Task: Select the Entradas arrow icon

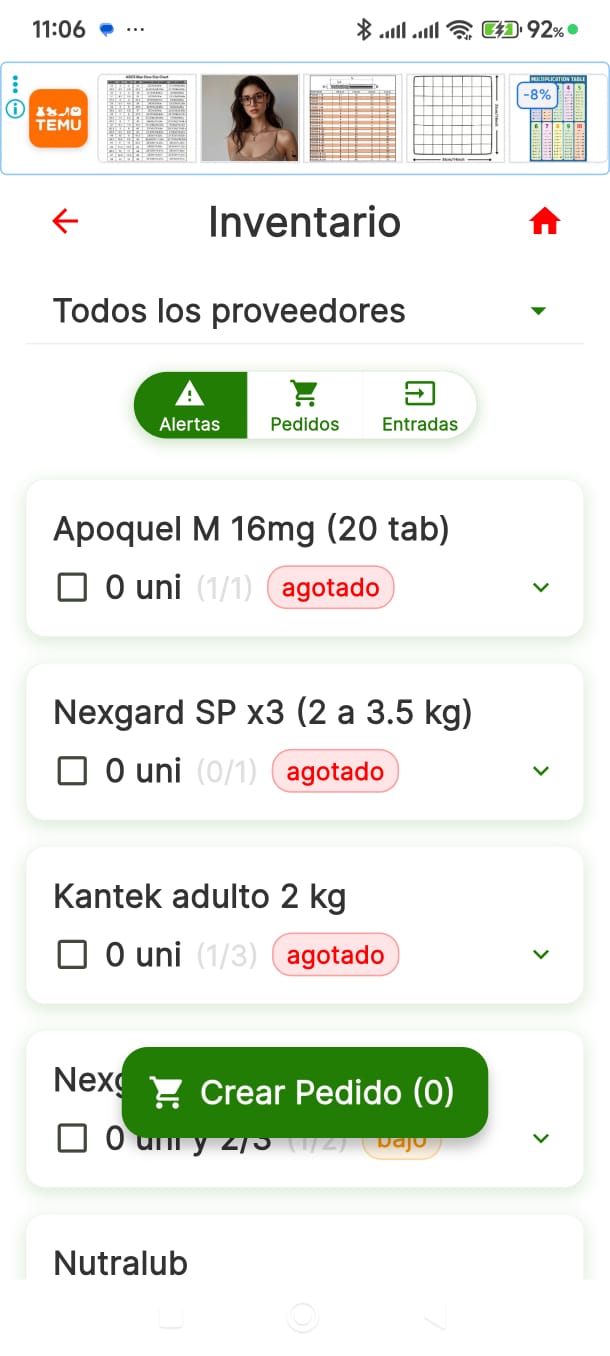Action: (419, 392)
